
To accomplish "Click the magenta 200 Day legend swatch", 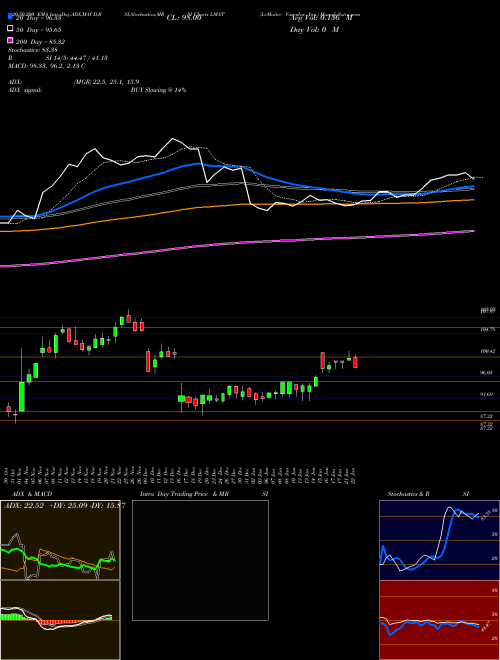I will [11, 40].
